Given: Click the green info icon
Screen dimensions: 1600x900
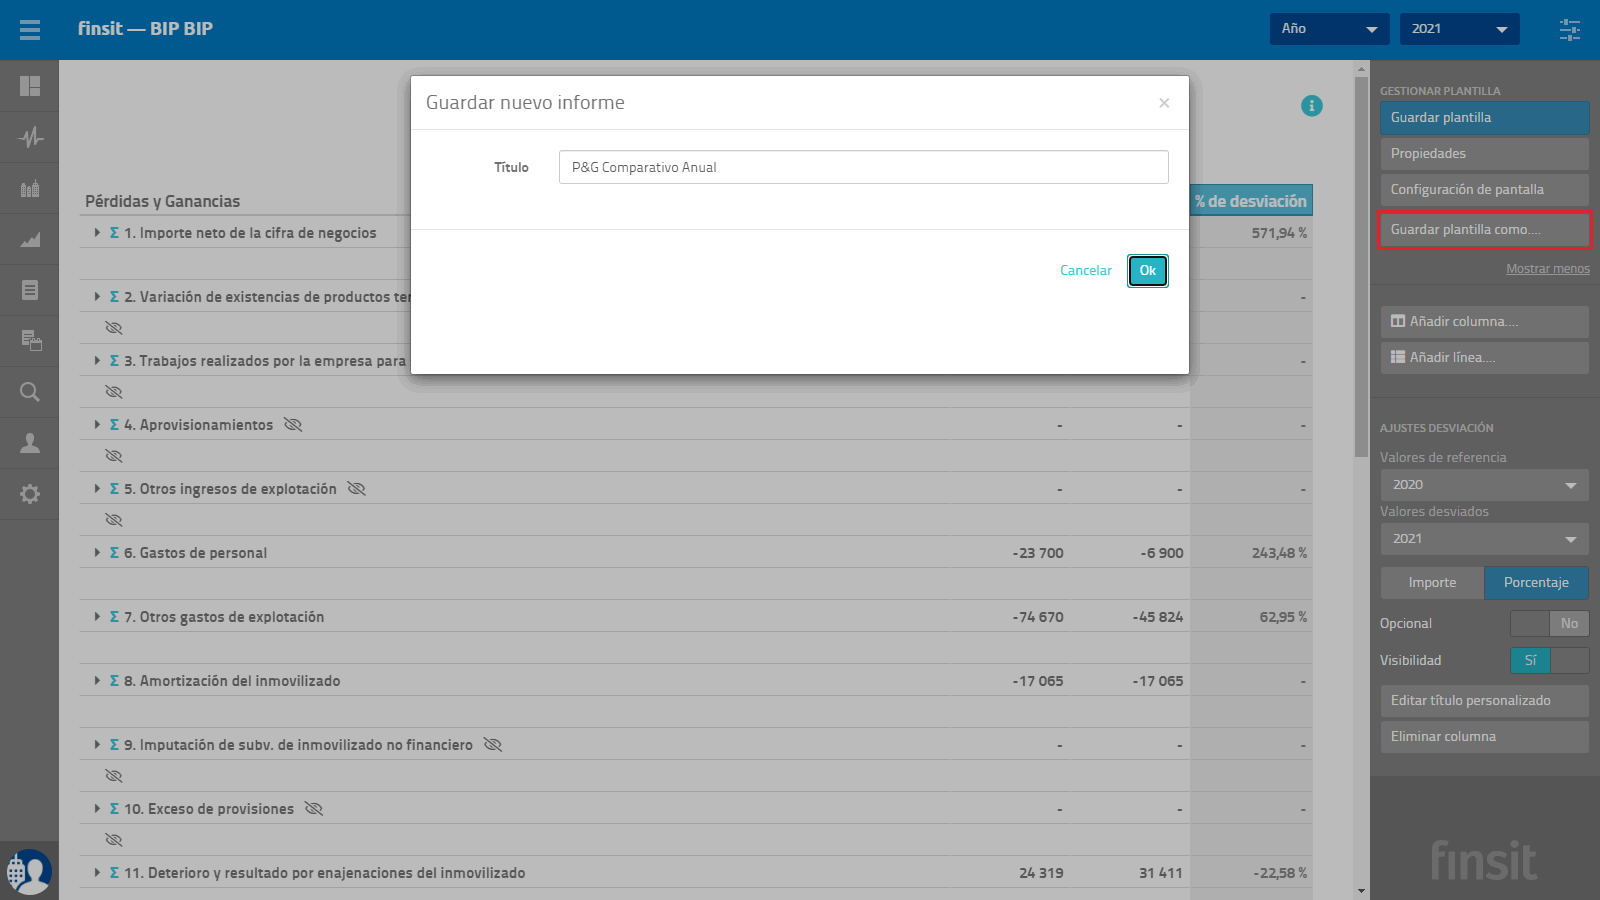Looking at the screenshot, I should click(1312, 106).
